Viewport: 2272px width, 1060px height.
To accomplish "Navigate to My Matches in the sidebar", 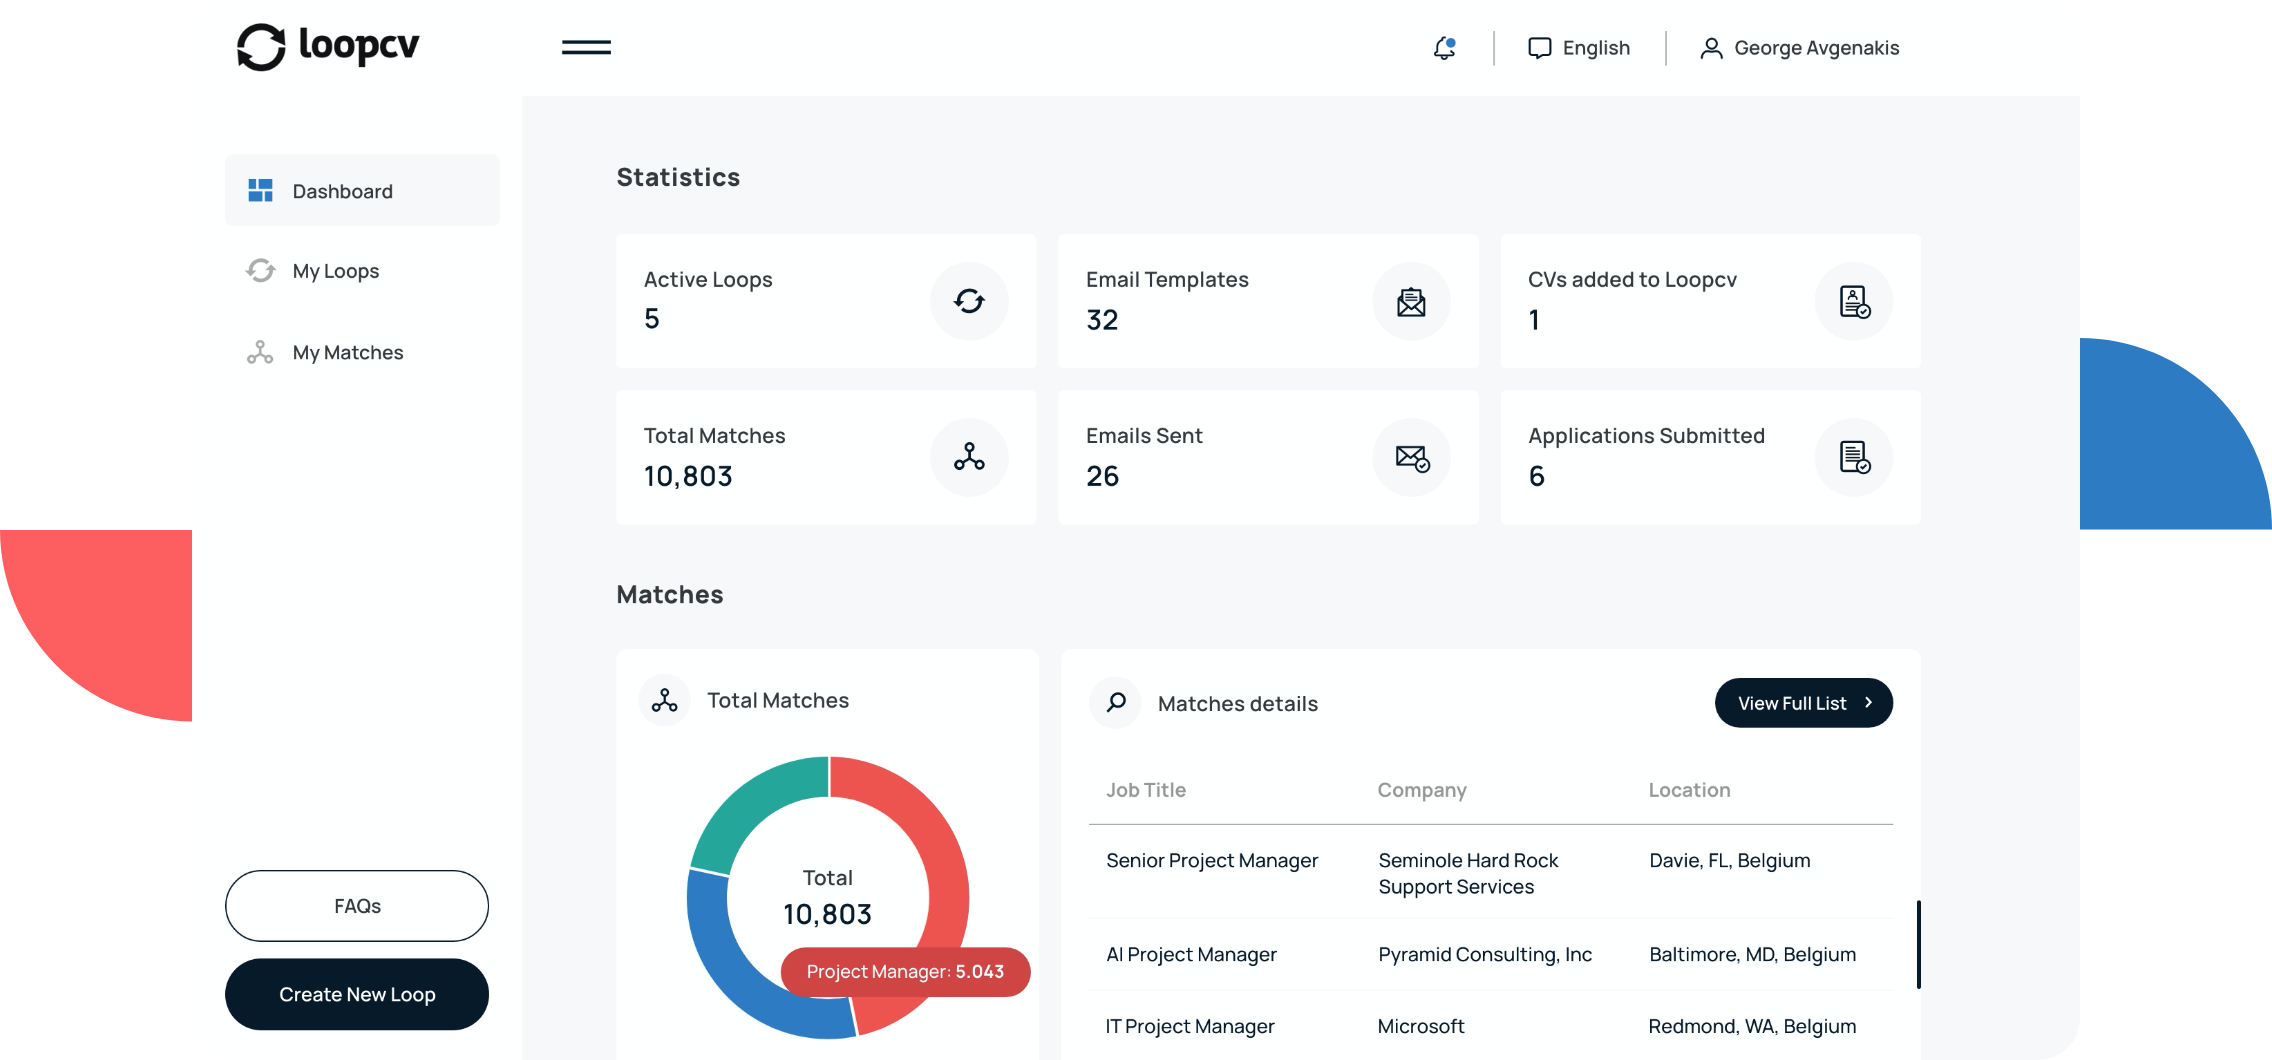I will pyautogui.click(x=347, y=352).
